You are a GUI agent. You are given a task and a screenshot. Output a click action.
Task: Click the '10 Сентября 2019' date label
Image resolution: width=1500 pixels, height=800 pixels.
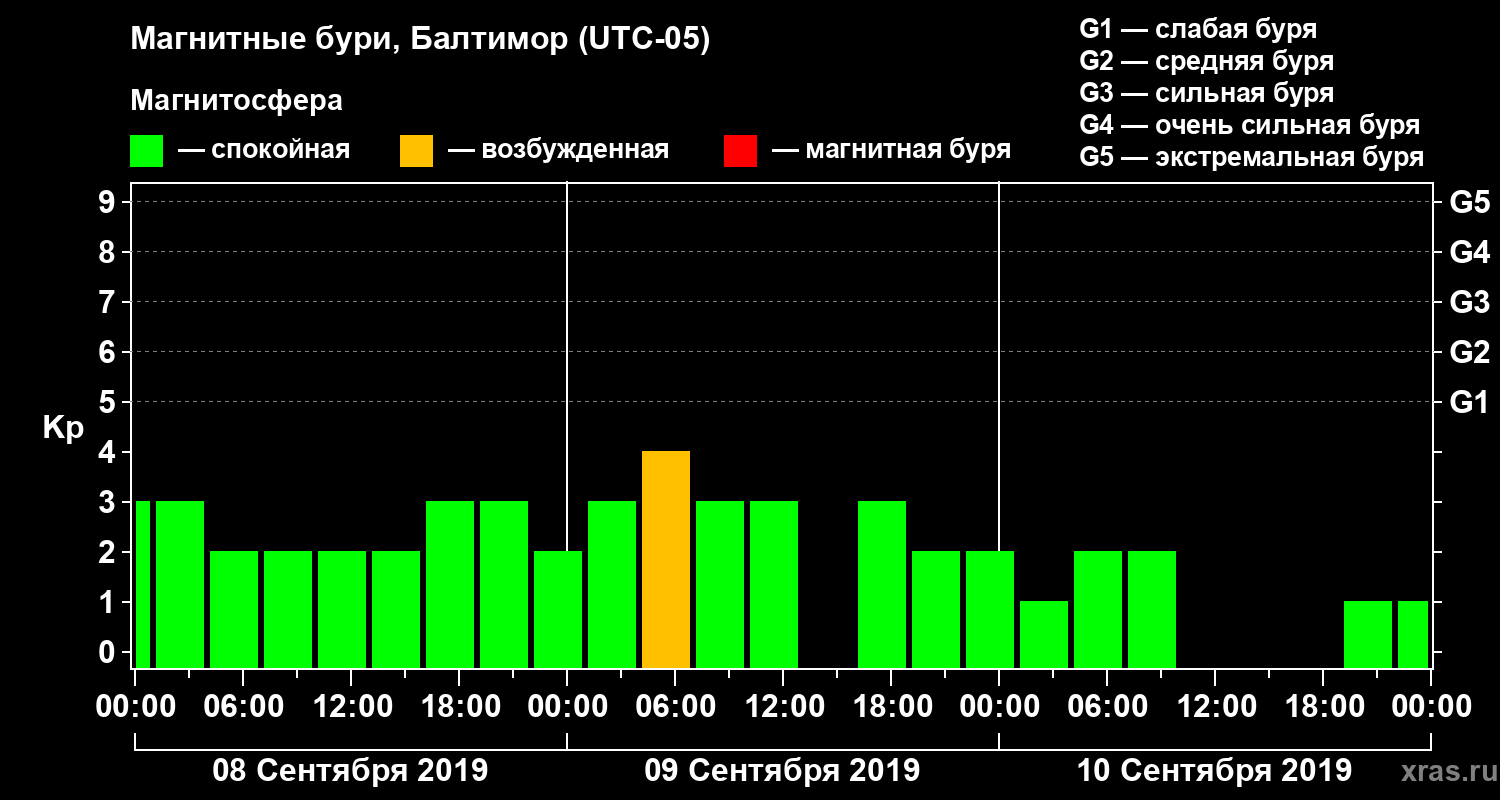pyautogui.click(x=1214, y=770)
